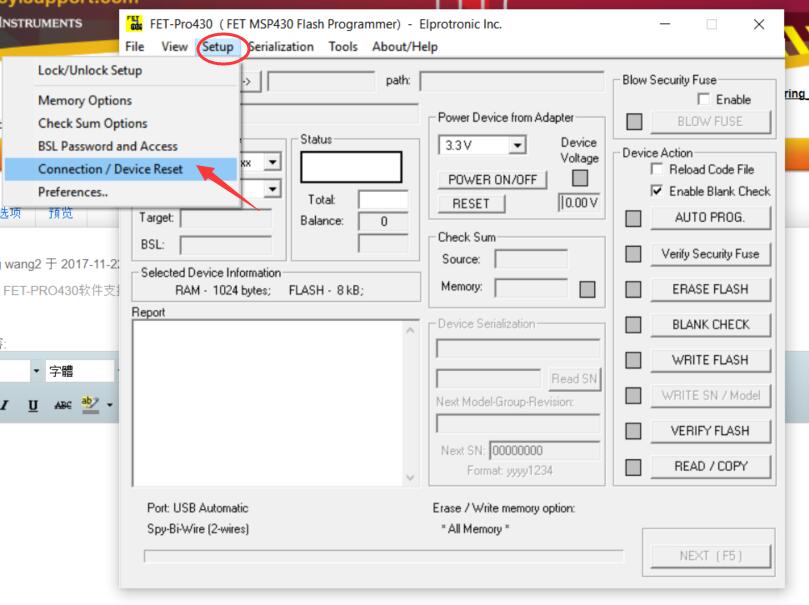Click the Target field
The image size is (809, 605).
coord(225,219)
